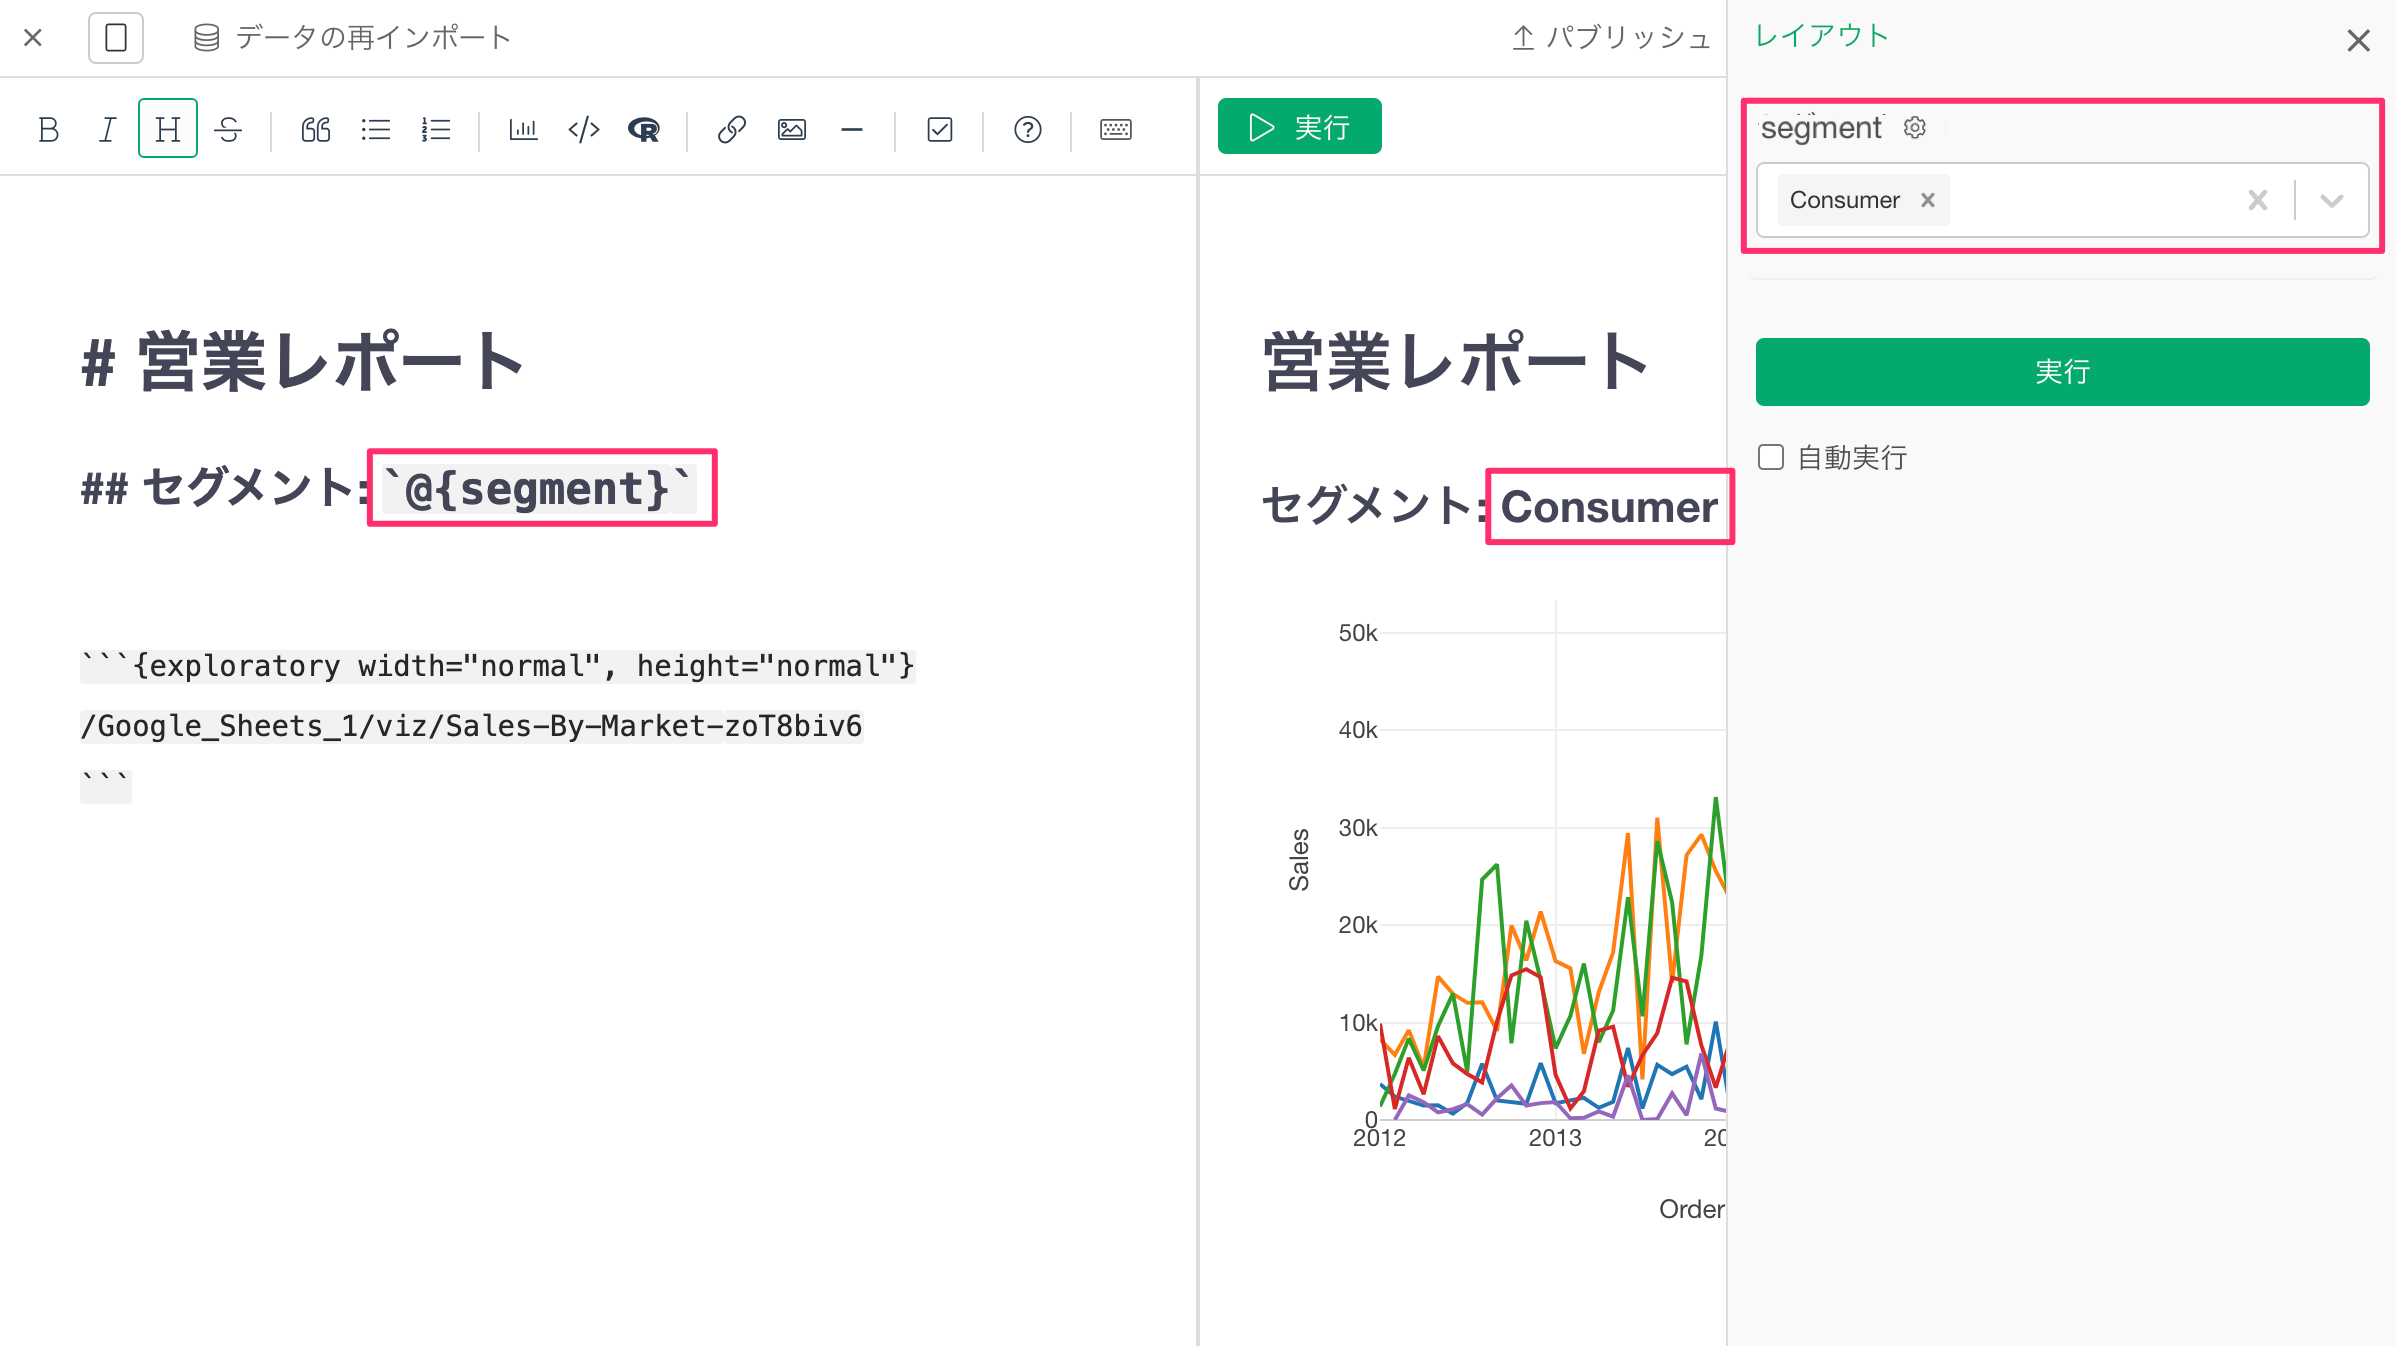Open the レイアウト panel tab
2396x1346 pixels.
tap(1822, 36)
